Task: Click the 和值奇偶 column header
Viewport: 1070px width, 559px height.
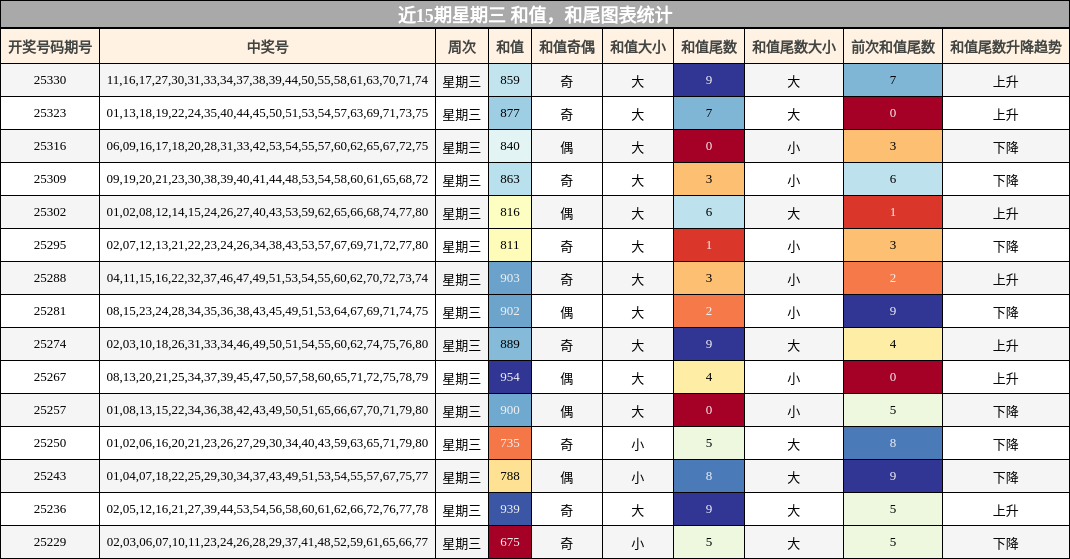Action: tap(566, 46)
